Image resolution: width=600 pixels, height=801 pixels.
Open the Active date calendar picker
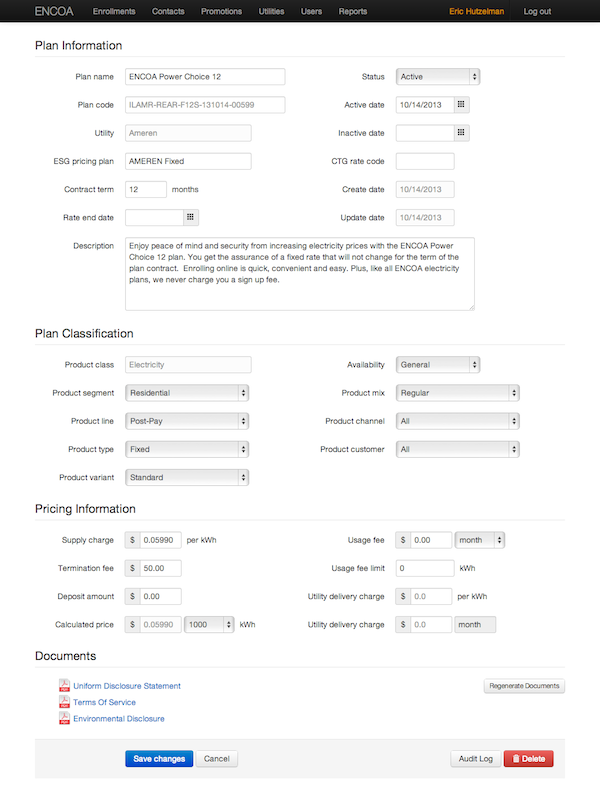click(461, 104)
